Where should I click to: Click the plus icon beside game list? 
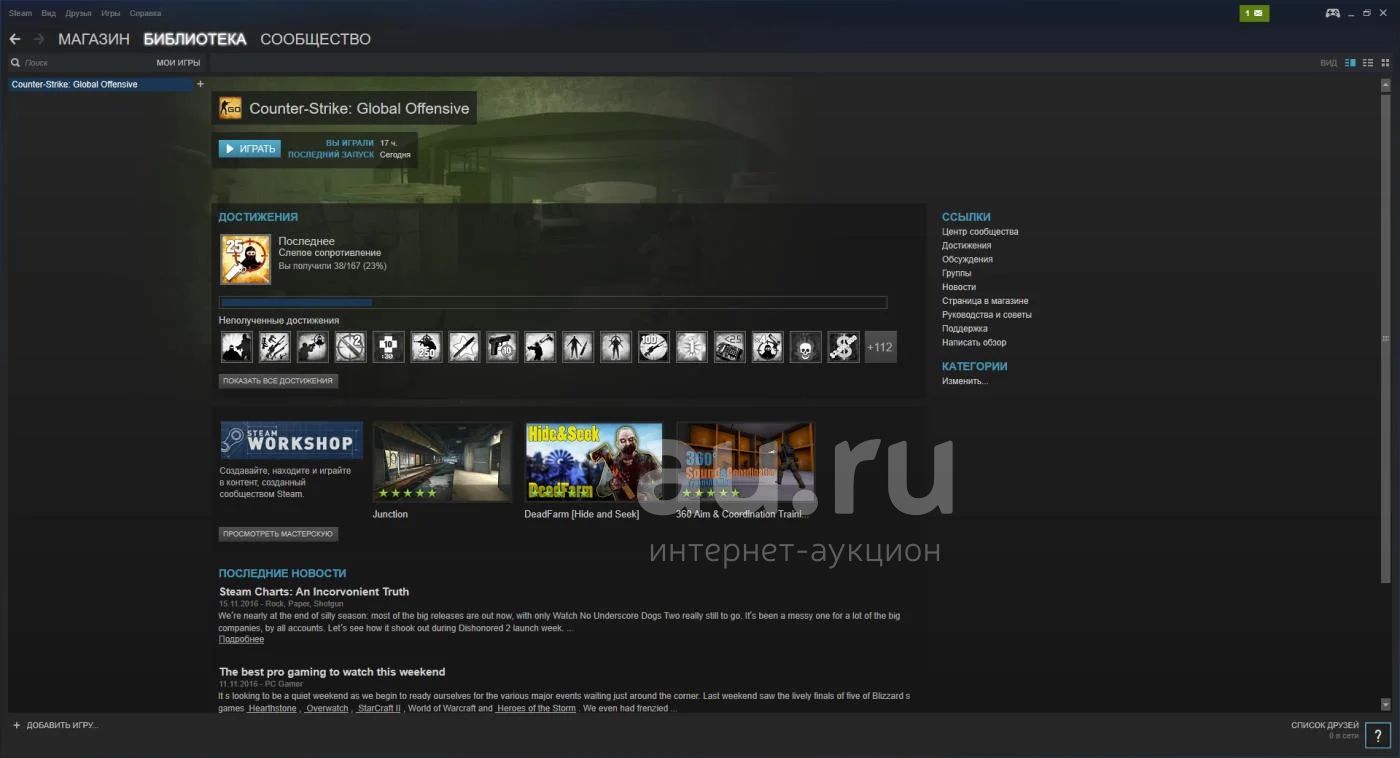[200, 84]
